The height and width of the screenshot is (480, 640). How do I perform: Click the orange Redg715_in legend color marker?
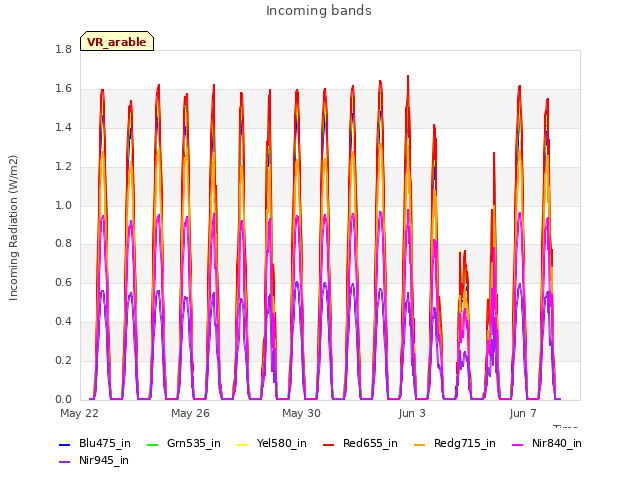(x=420, y=445)
